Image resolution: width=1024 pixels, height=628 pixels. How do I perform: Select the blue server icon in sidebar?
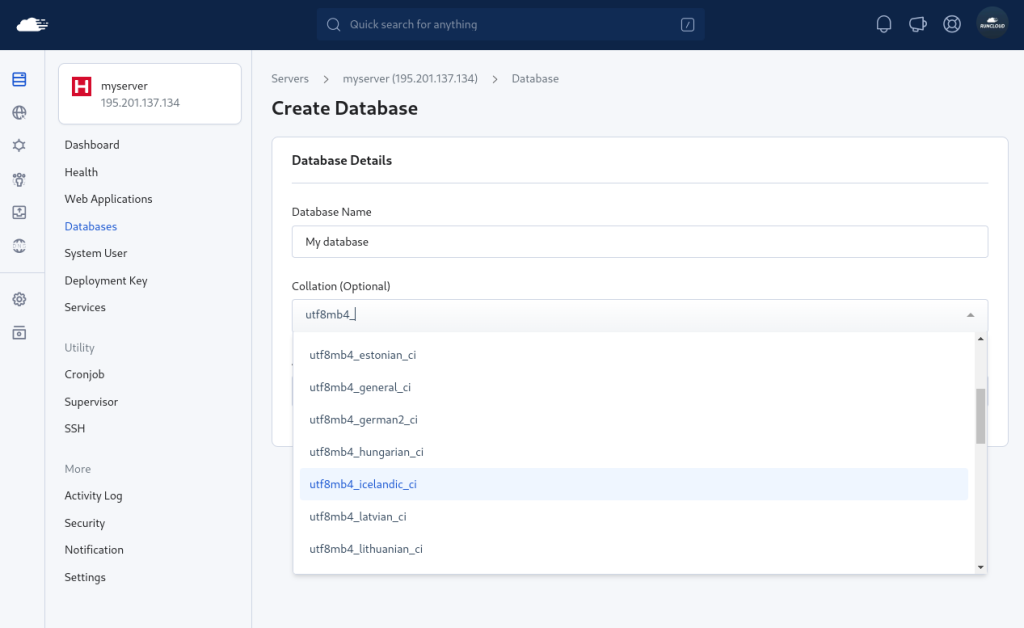pos(18,80)
